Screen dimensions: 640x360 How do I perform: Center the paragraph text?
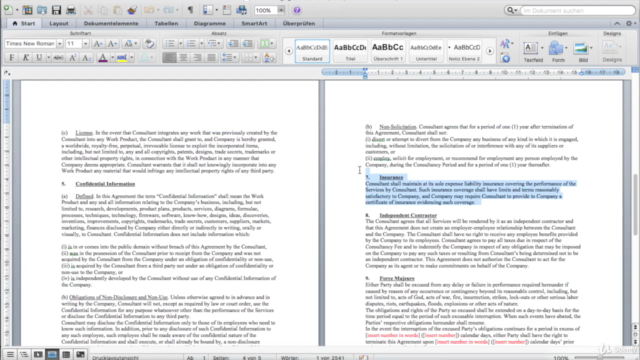[x=183, y=58]
